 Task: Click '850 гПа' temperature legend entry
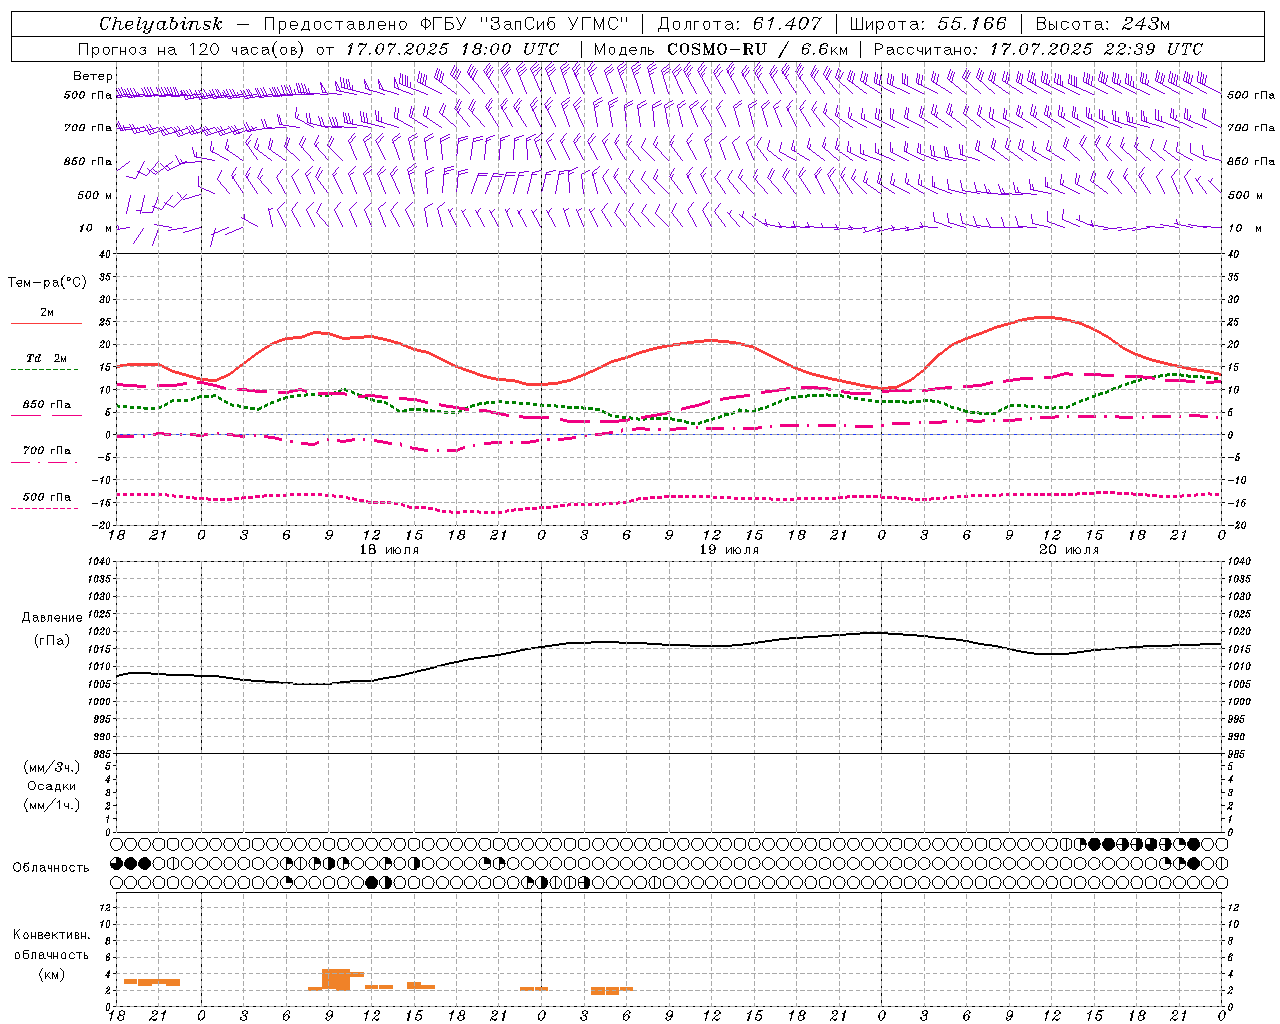click(47, 405)
